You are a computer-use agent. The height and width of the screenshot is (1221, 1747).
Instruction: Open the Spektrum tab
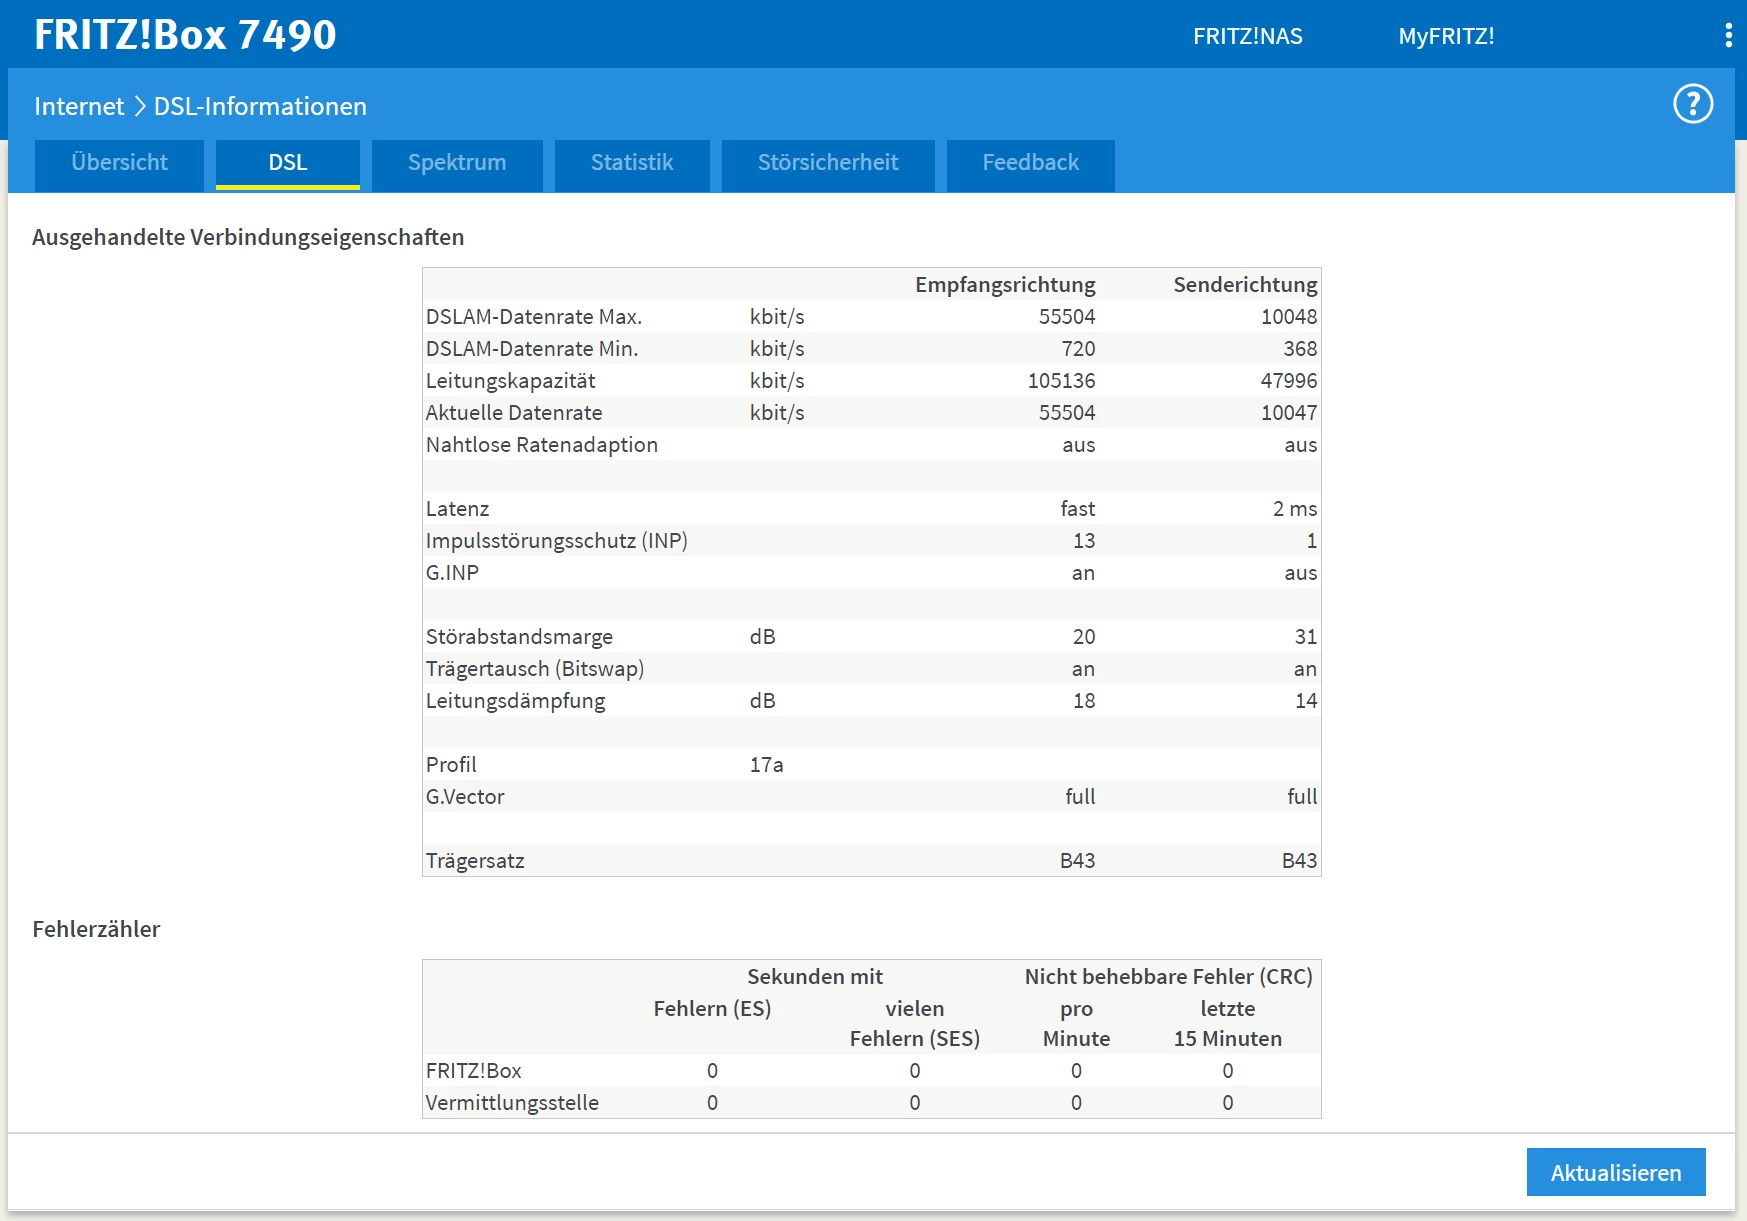pyautogui.click(x=457, y=163)
